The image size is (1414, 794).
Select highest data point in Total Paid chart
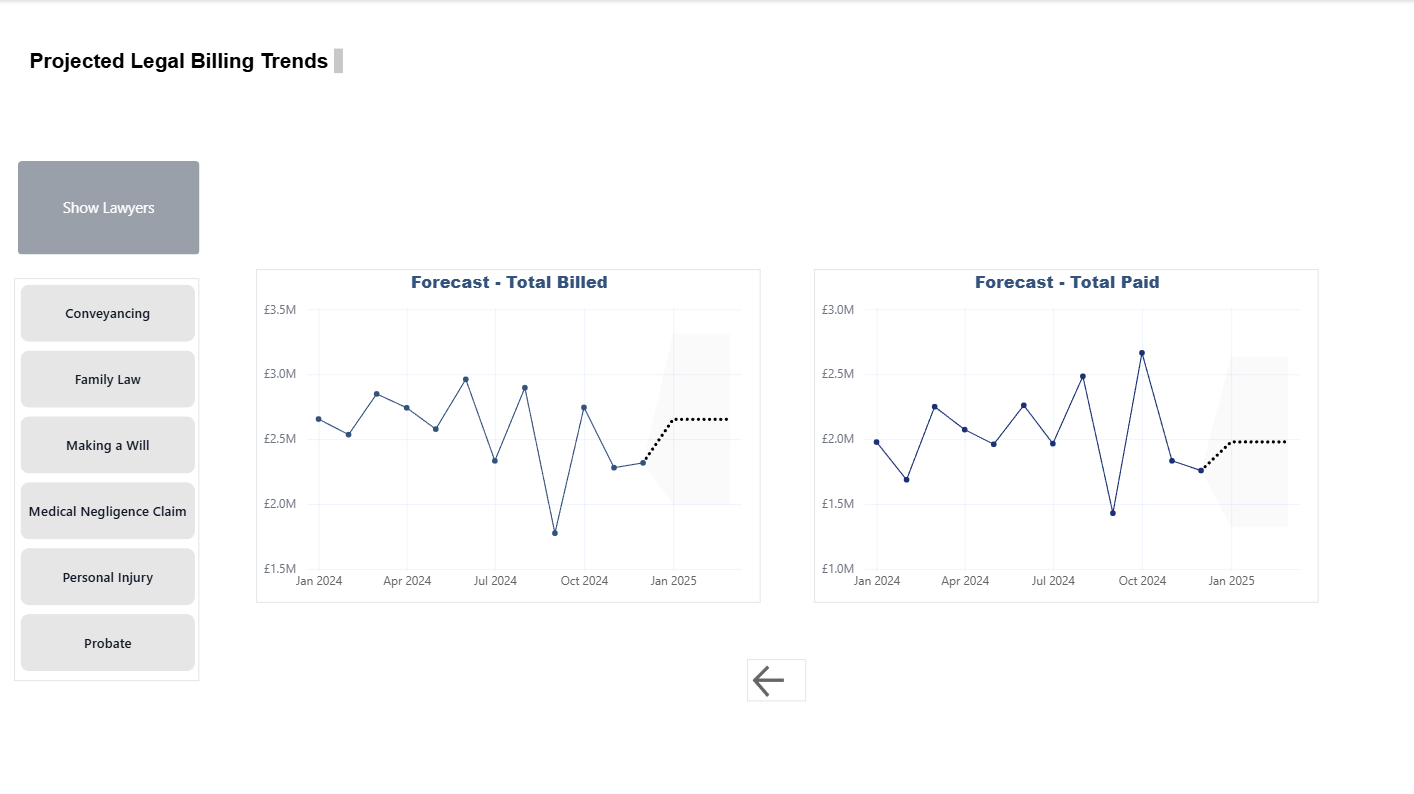coord(1142,353)
